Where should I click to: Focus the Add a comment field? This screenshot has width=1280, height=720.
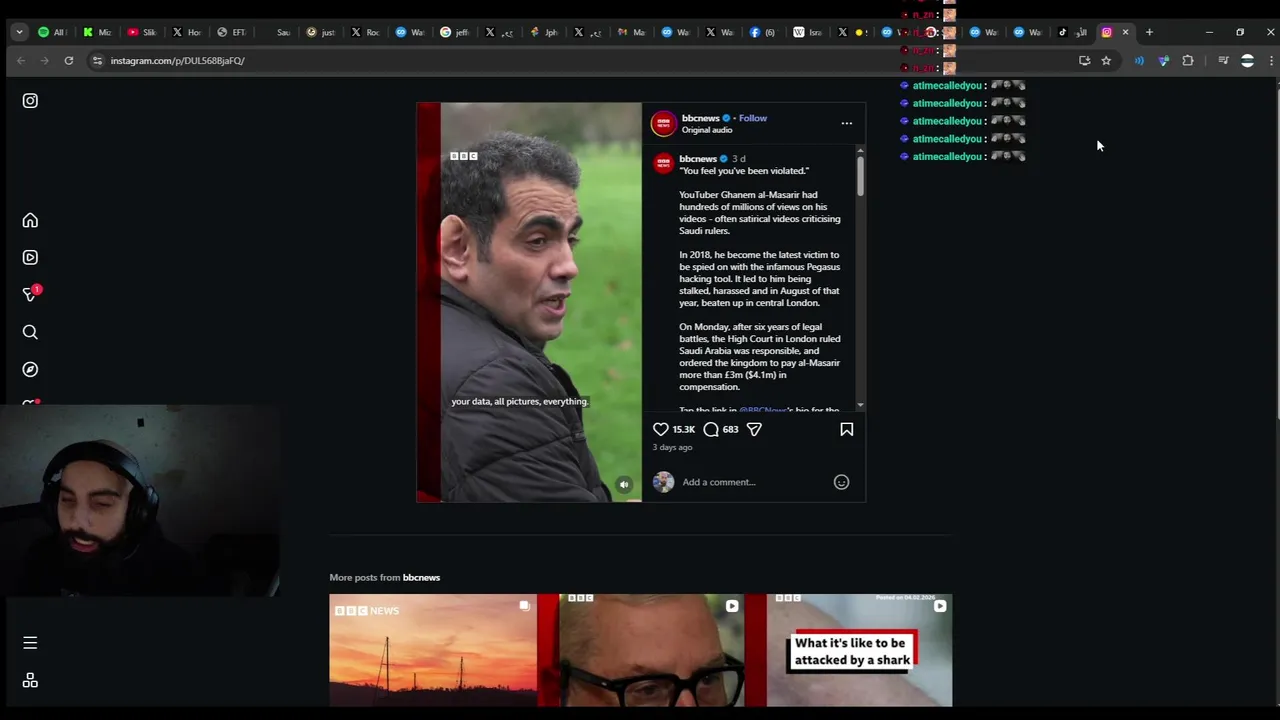click(755, 482)
